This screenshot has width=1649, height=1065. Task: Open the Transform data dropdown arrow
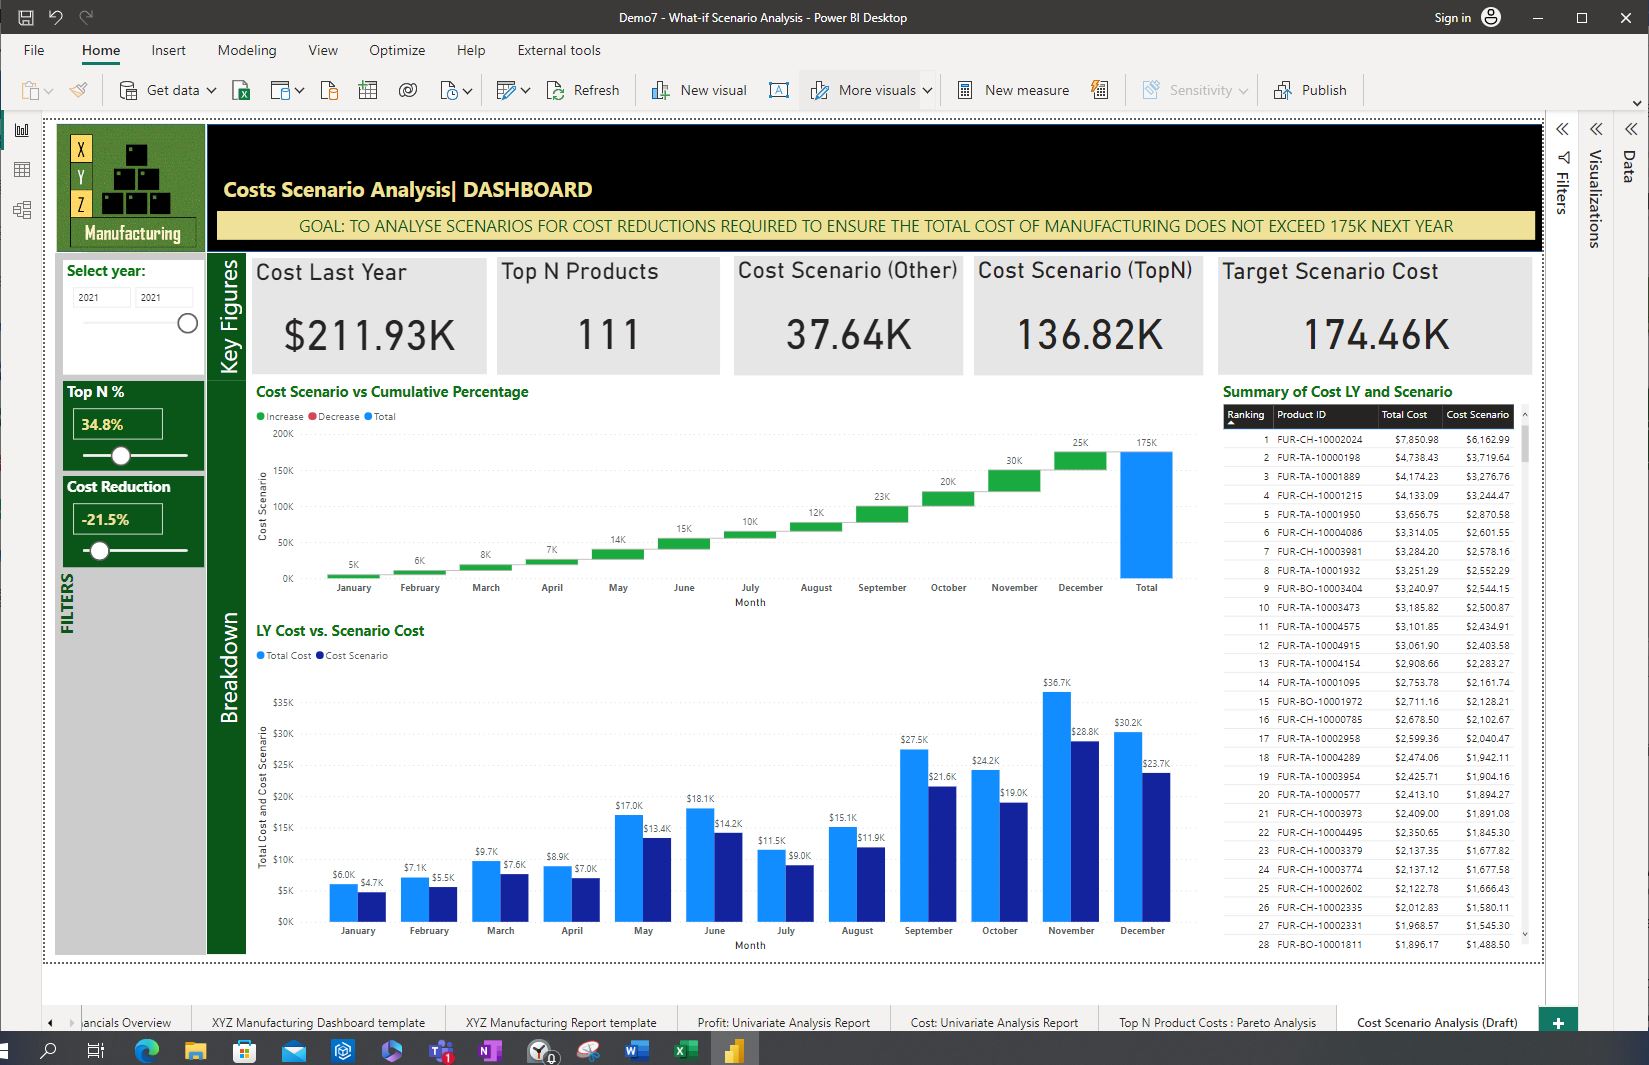525,90
